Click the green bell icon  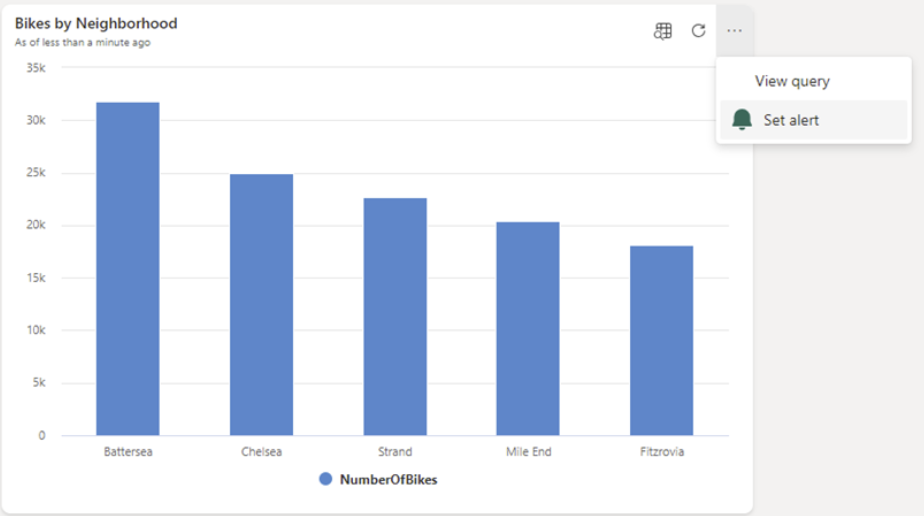coord(741,120)
